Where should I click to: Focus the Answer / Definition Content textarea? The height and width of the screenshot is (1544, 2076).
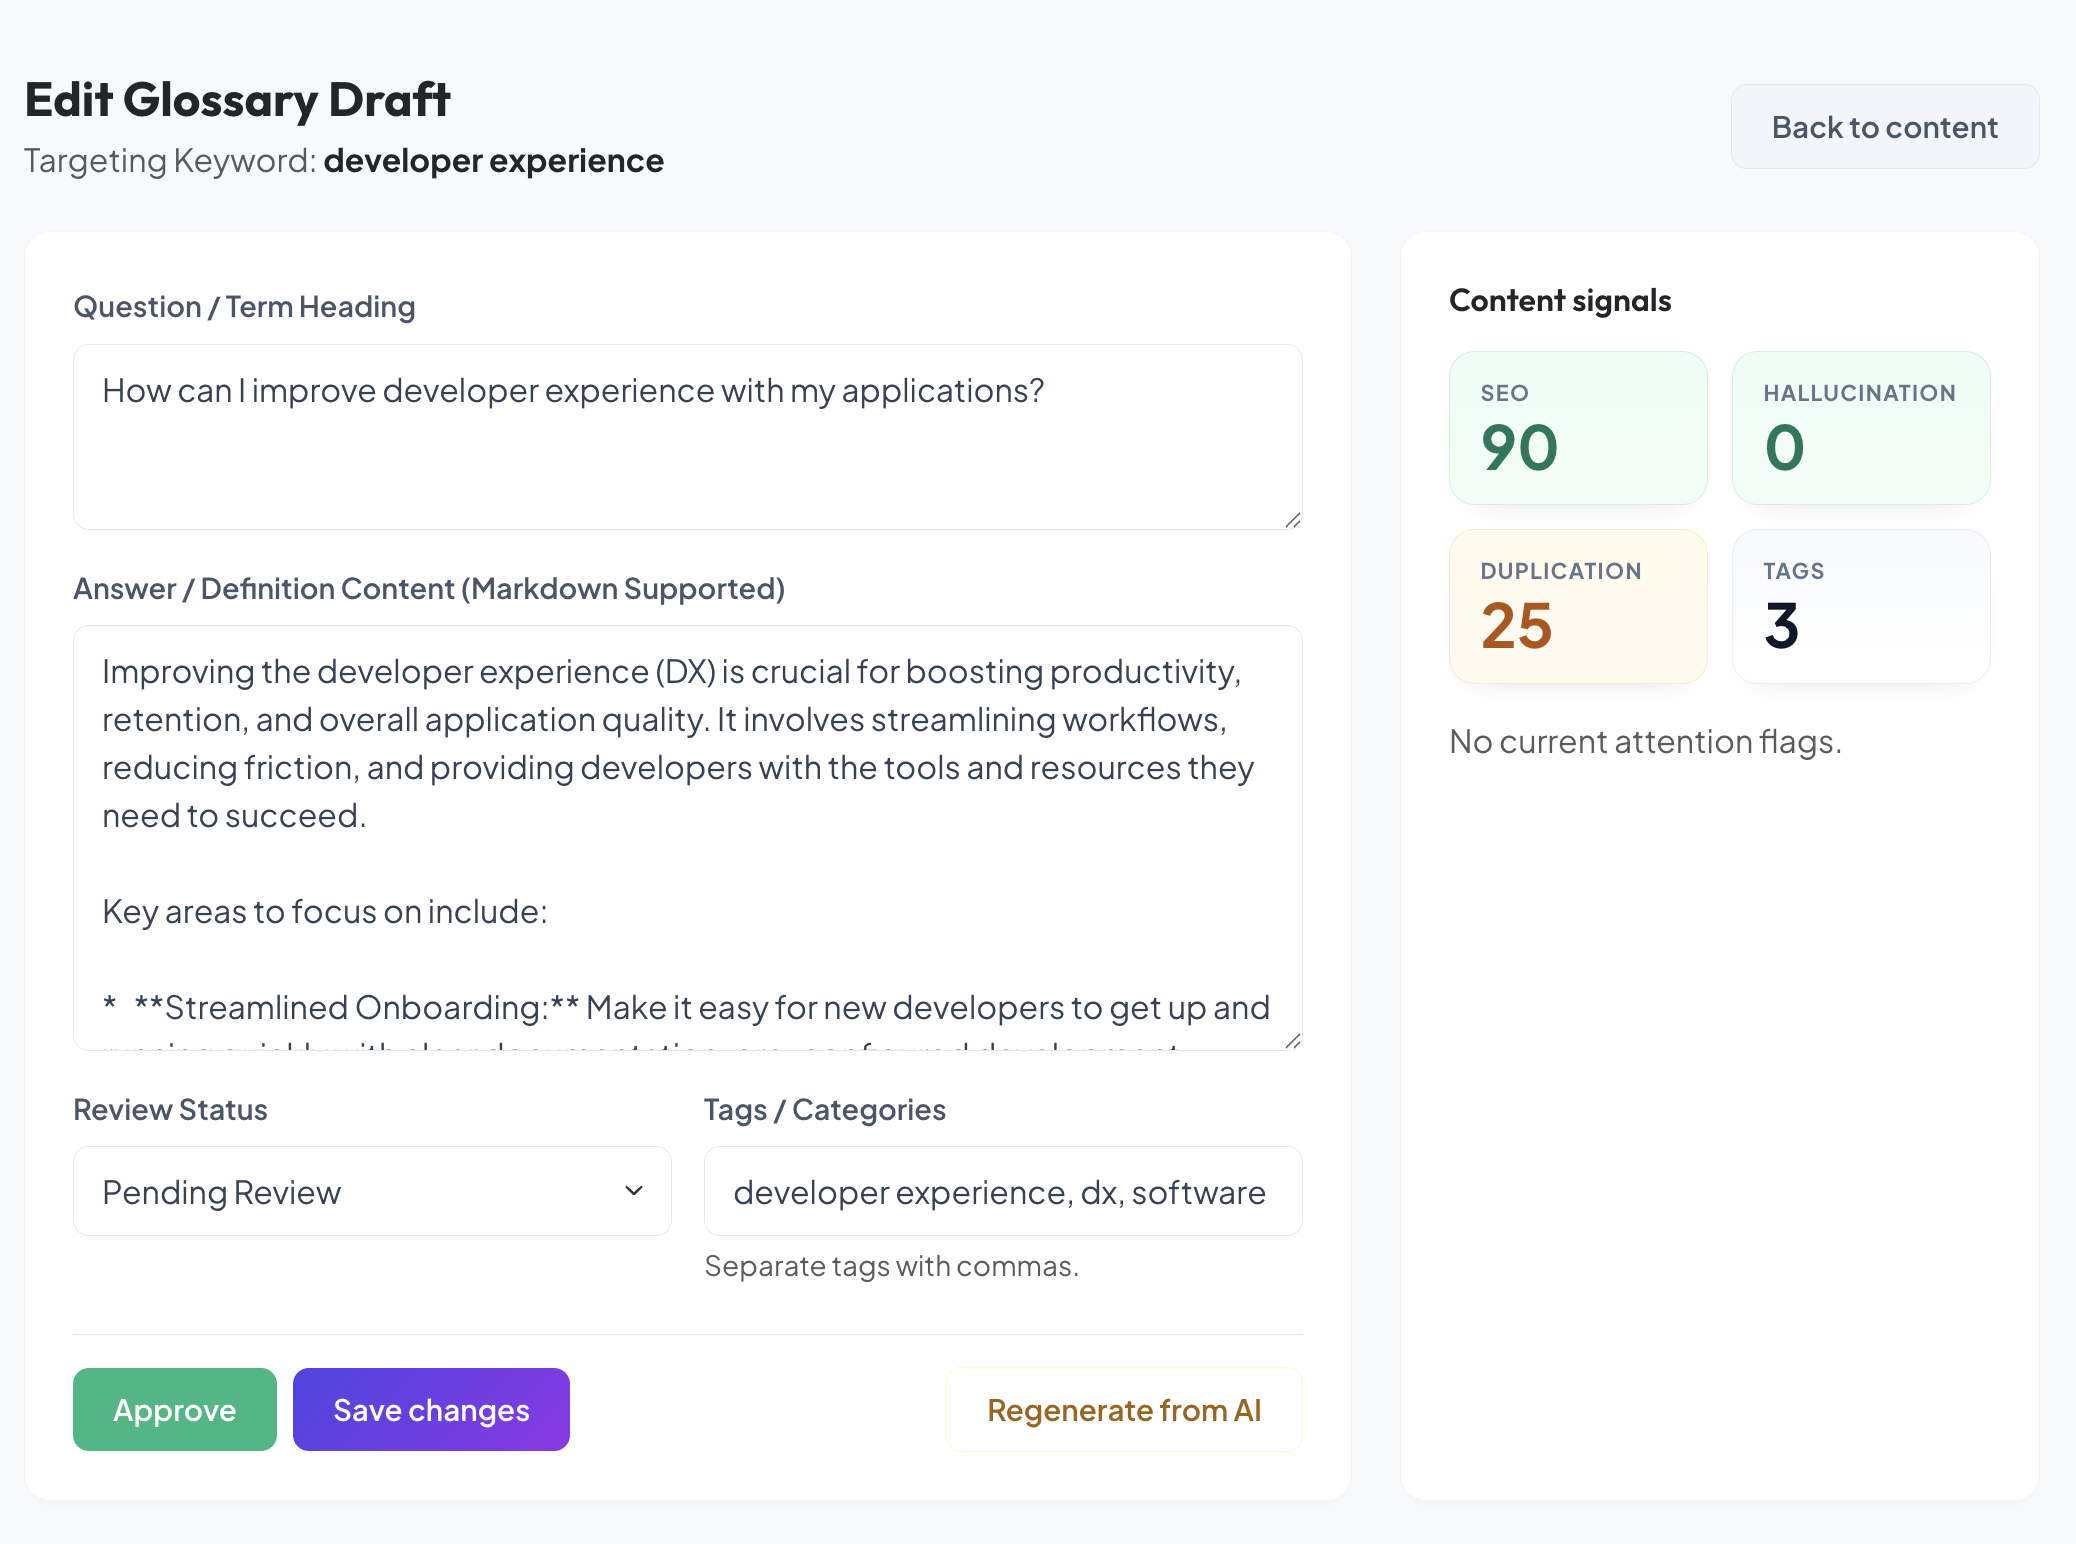click(688, 838)
